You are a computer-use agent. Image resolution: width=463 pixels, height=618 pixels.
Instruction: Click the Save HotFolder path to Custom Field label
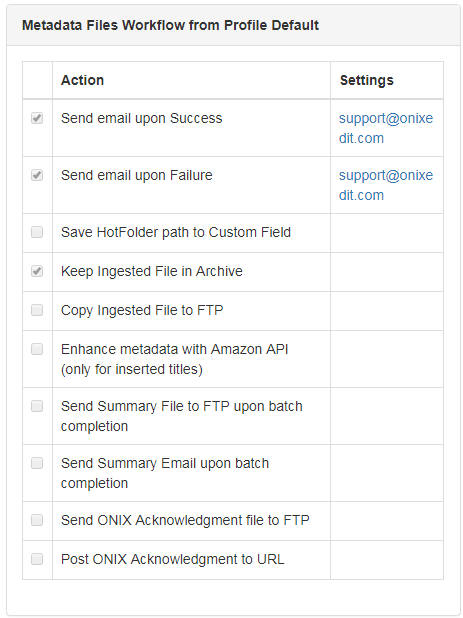point(176,232)
